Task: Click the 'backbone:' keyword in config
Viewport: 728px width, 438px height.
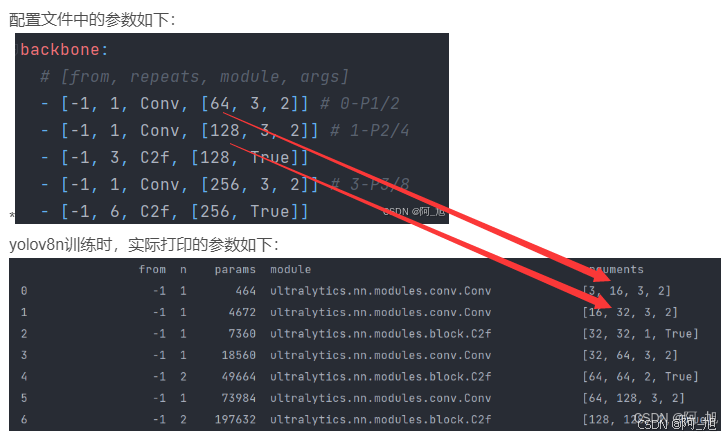Action: click(64, 50)
